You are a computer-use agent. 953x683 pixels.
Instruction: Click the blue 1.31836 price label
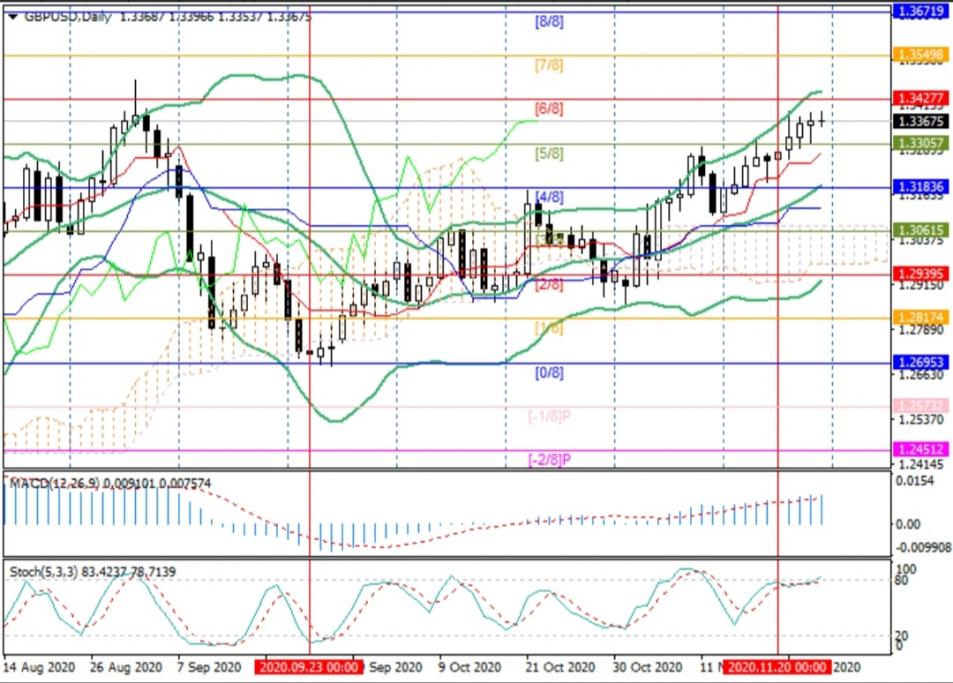coord(920,187)
